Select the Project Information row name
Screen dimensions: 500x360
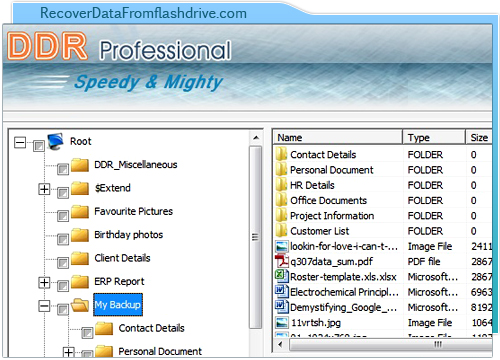pyautogui.click(x=332, y=216)
